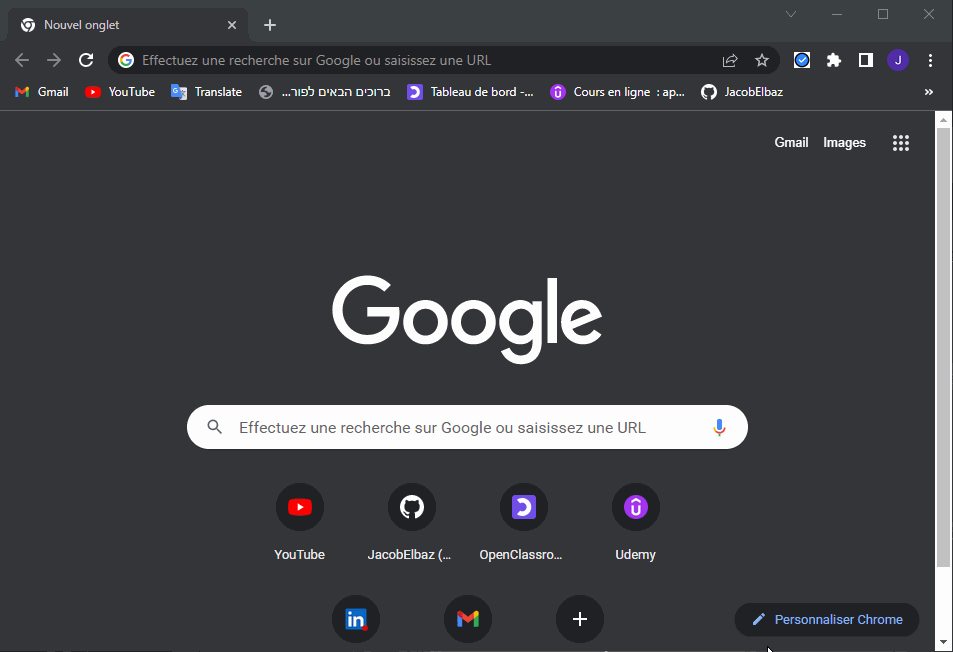Click the scrollbar down arrow

pyautogui.click(x=943, y=642)
